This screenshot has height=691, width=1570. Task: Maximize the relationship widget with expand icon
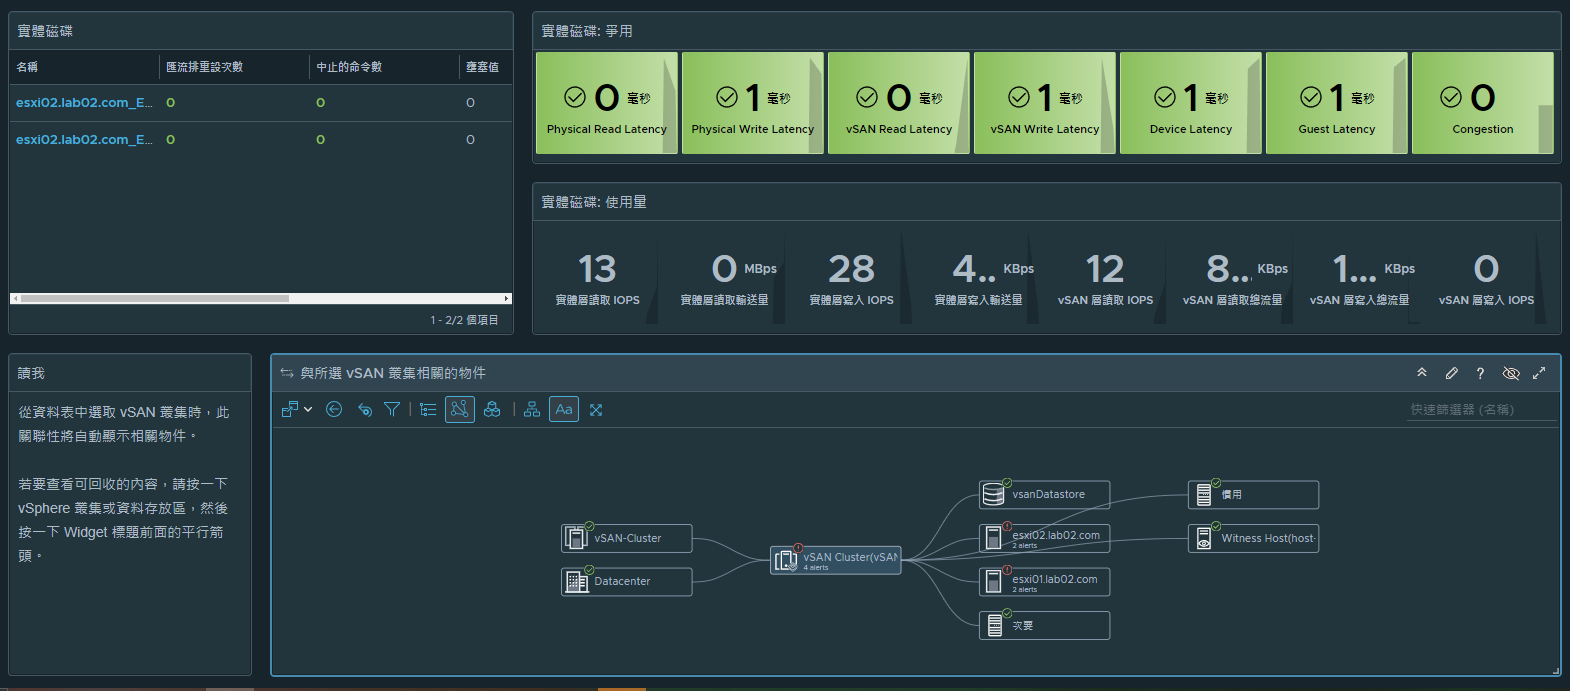coord(1539,373)
